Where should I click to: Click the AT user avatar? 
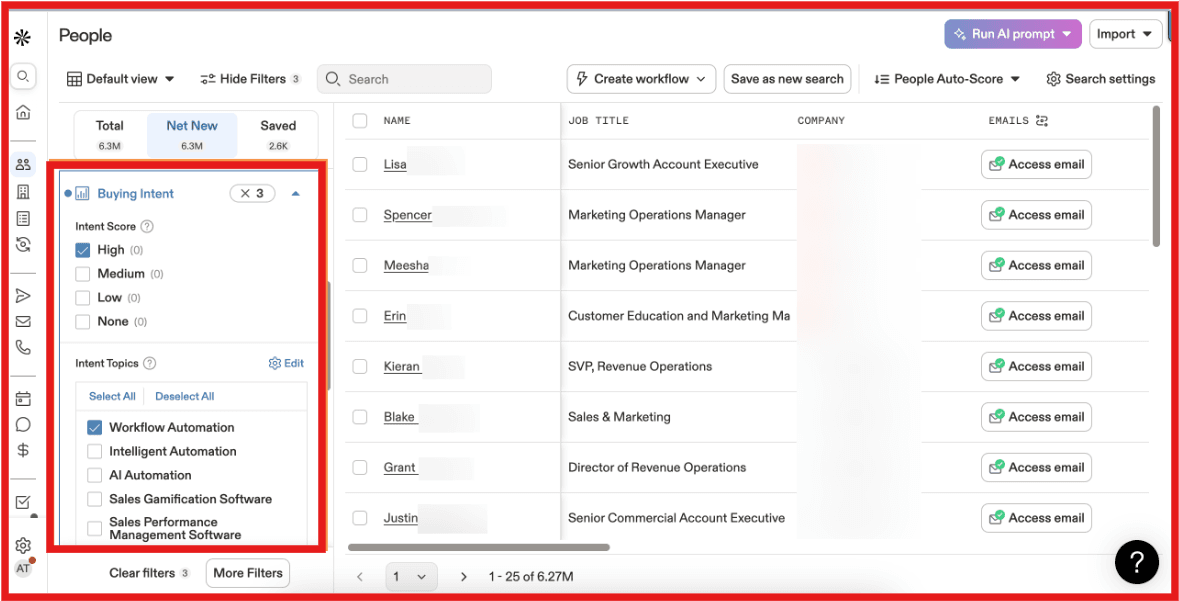point(23,568)
